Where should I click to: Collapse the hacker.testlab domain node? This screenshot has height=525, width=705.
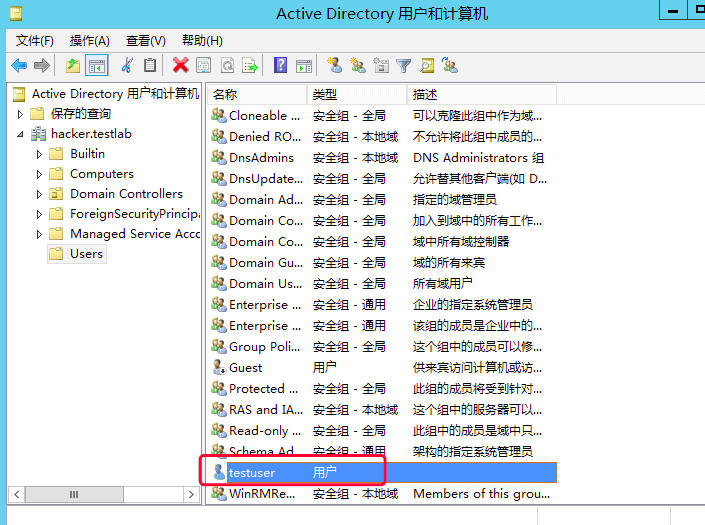tap(20, 134)
